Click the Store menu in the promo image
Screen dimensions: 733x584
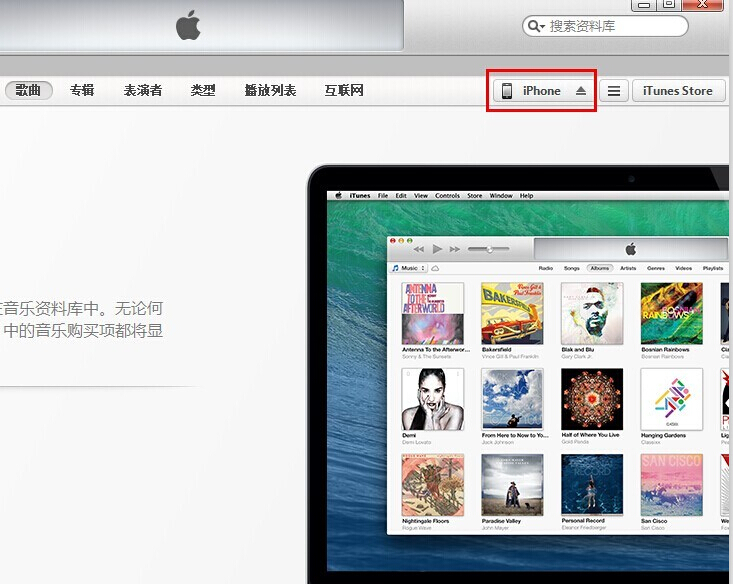474,195
